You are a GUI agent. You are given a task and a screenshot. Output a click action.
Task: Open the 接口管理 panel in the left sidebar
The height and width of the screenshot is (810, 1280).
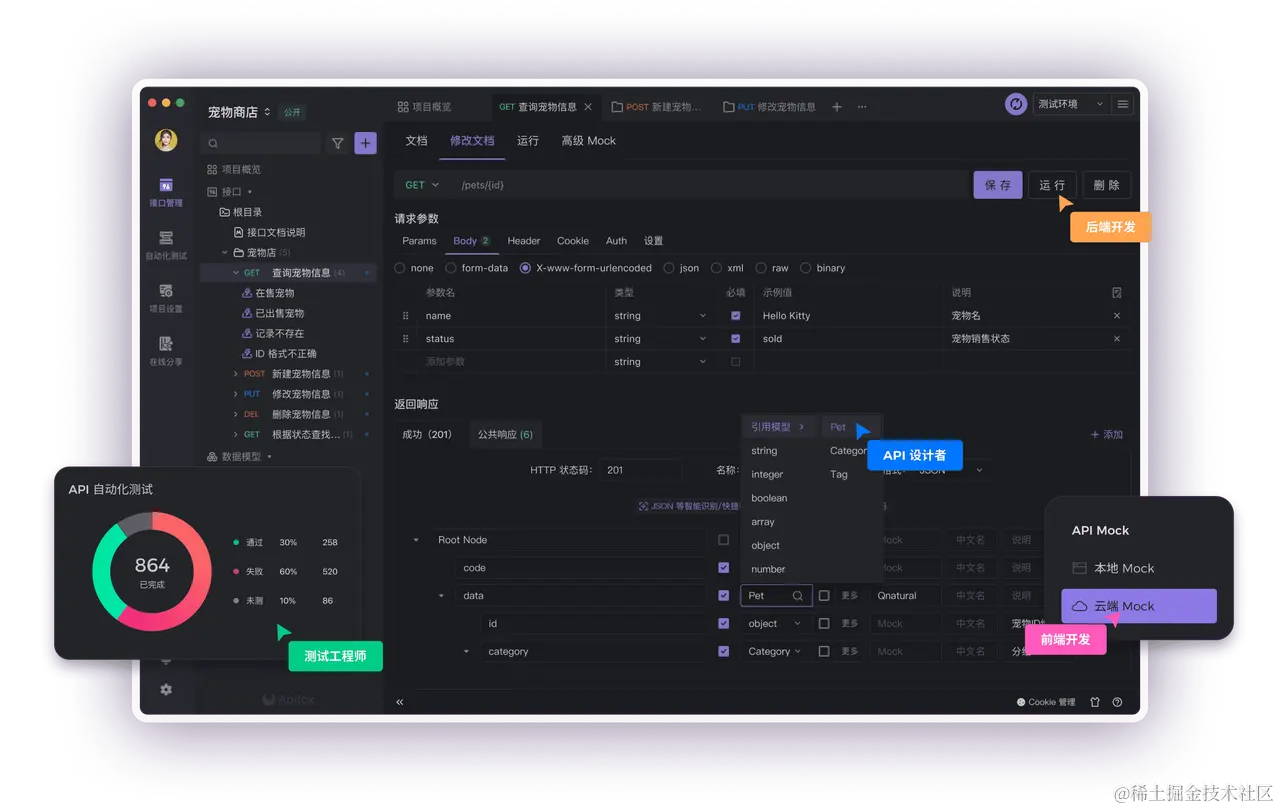coord(166,193)
